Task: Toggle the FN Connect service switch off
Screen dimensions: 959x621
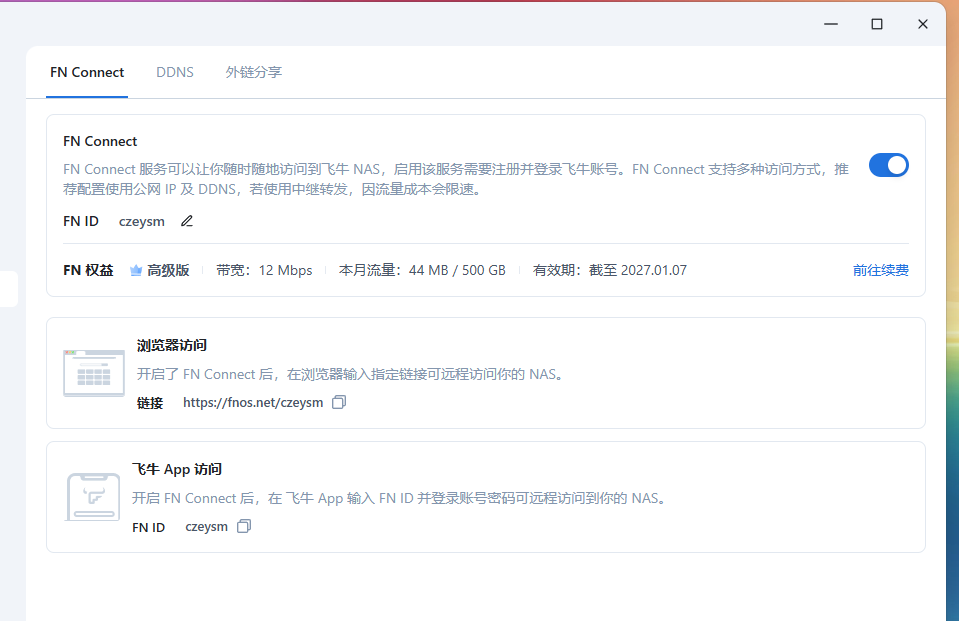Action: 888,165
